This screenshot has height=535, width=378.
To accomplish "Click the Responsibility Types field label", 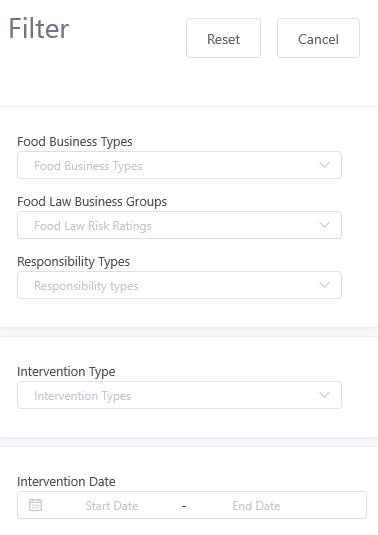I will click(x=74, y=262).
